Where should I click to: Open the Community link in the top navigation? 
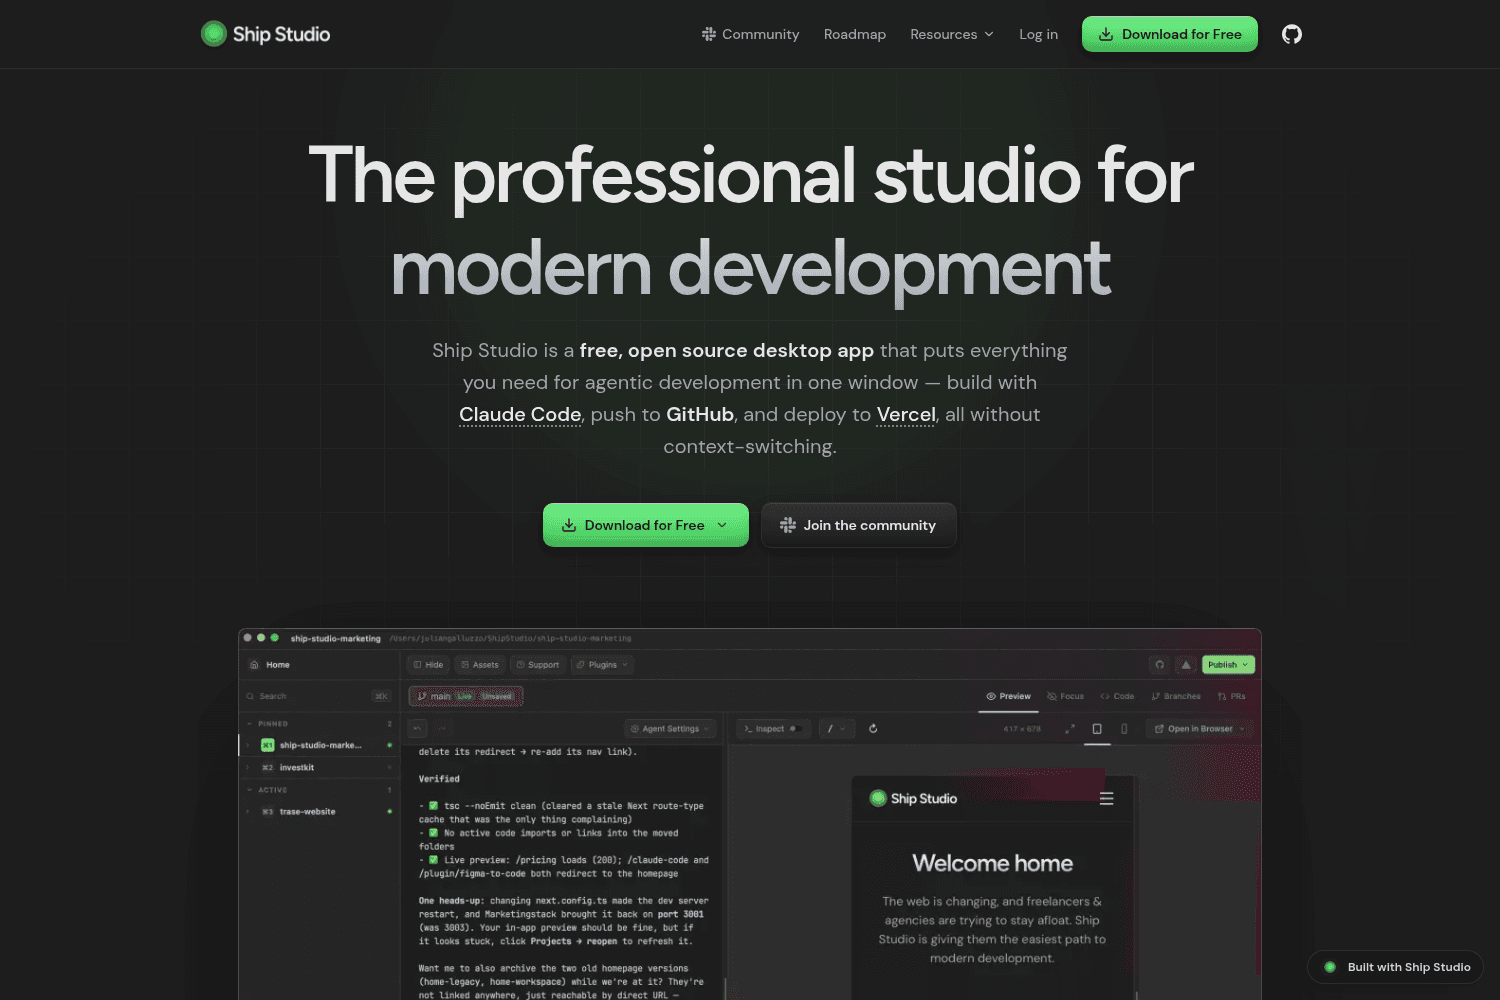750,34
